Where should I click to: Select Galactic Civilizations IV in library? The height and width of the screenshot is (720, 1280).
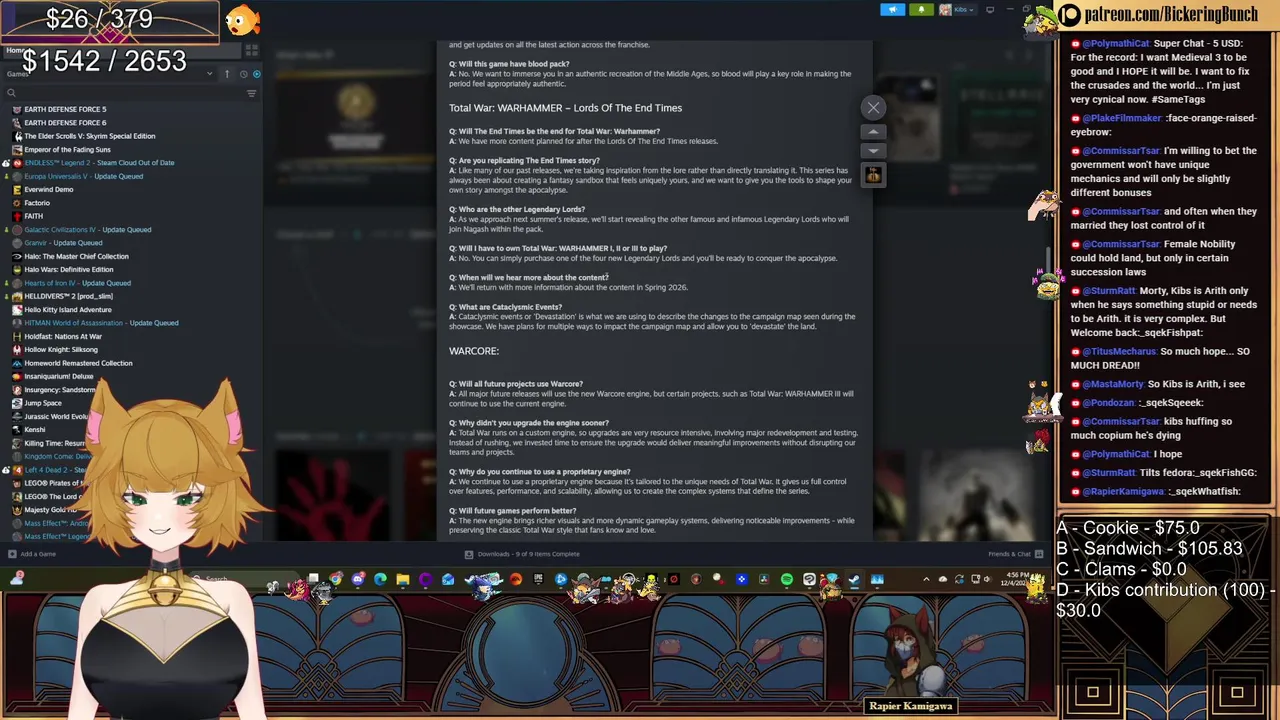[x=88, y=229]
